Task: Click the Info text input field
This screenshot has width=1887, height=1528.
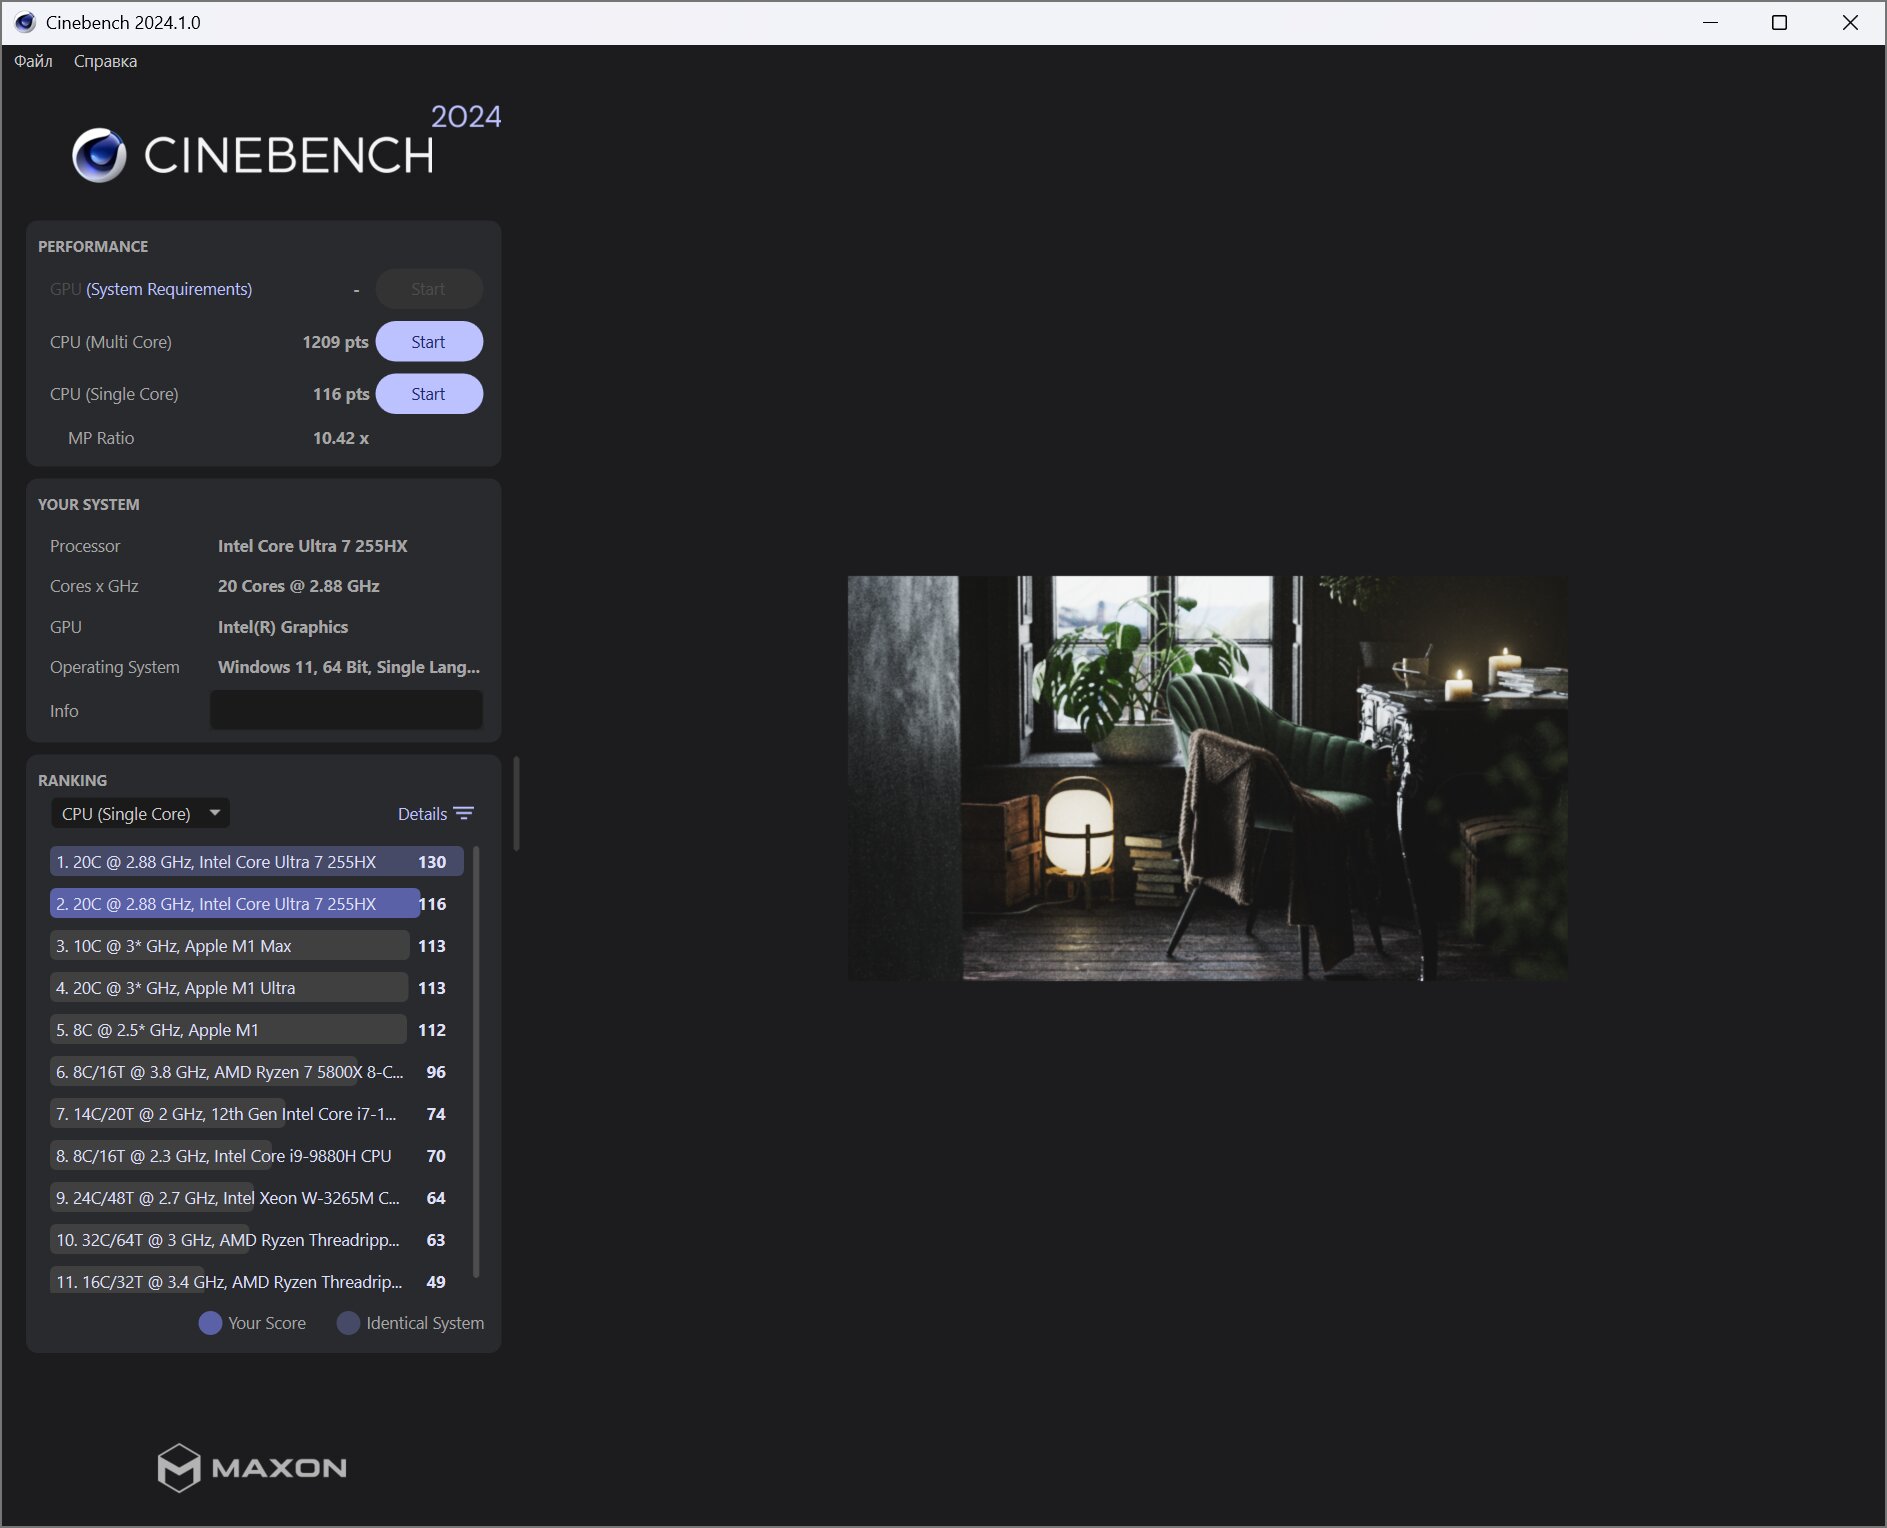Action: tap(346, 710)
